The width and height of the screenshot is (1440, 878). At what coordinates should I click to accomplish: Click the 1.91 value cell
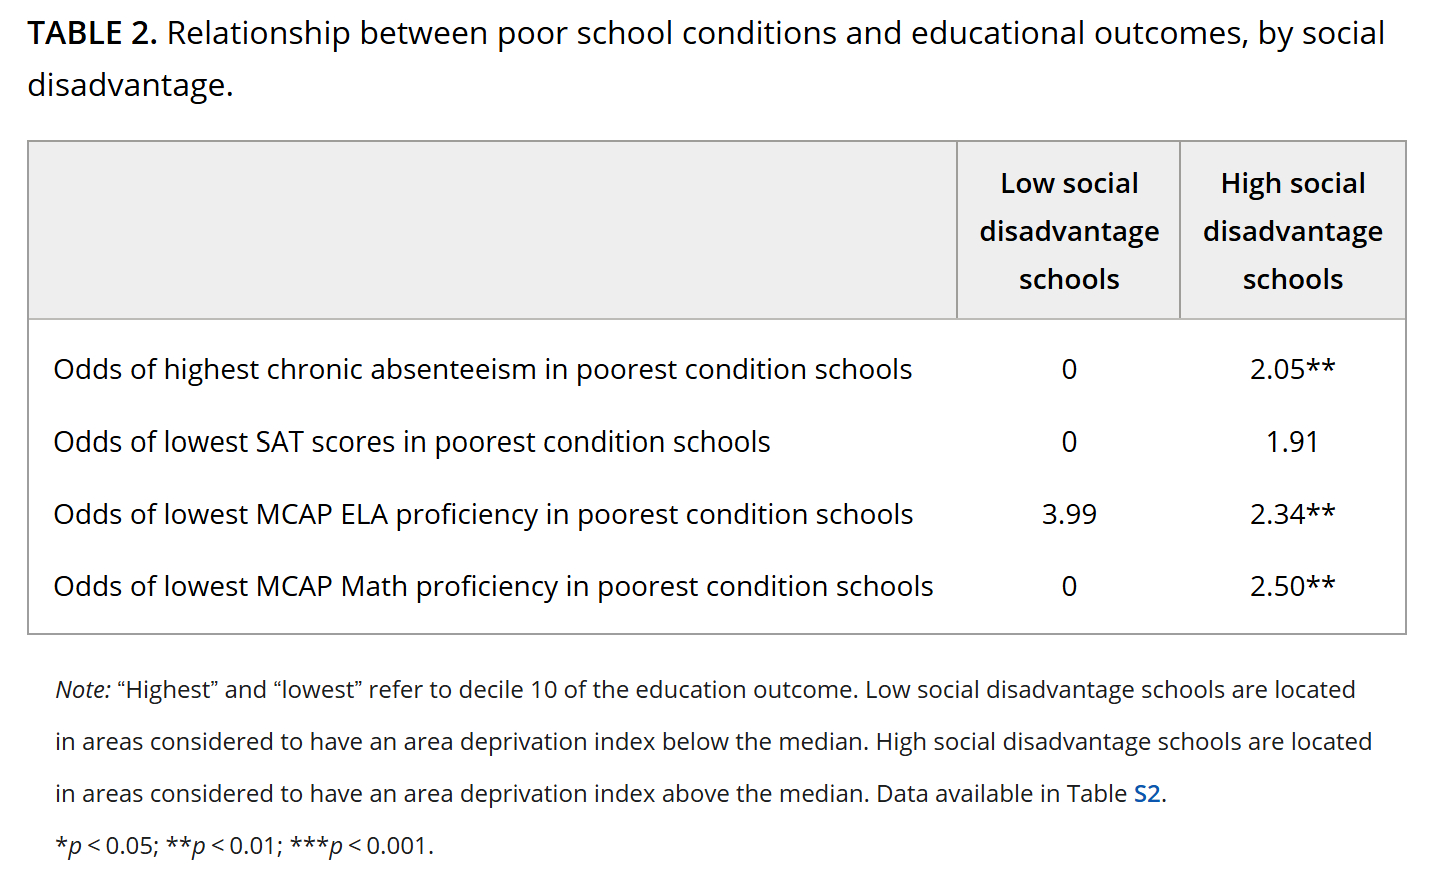(x=1292, y=442)
